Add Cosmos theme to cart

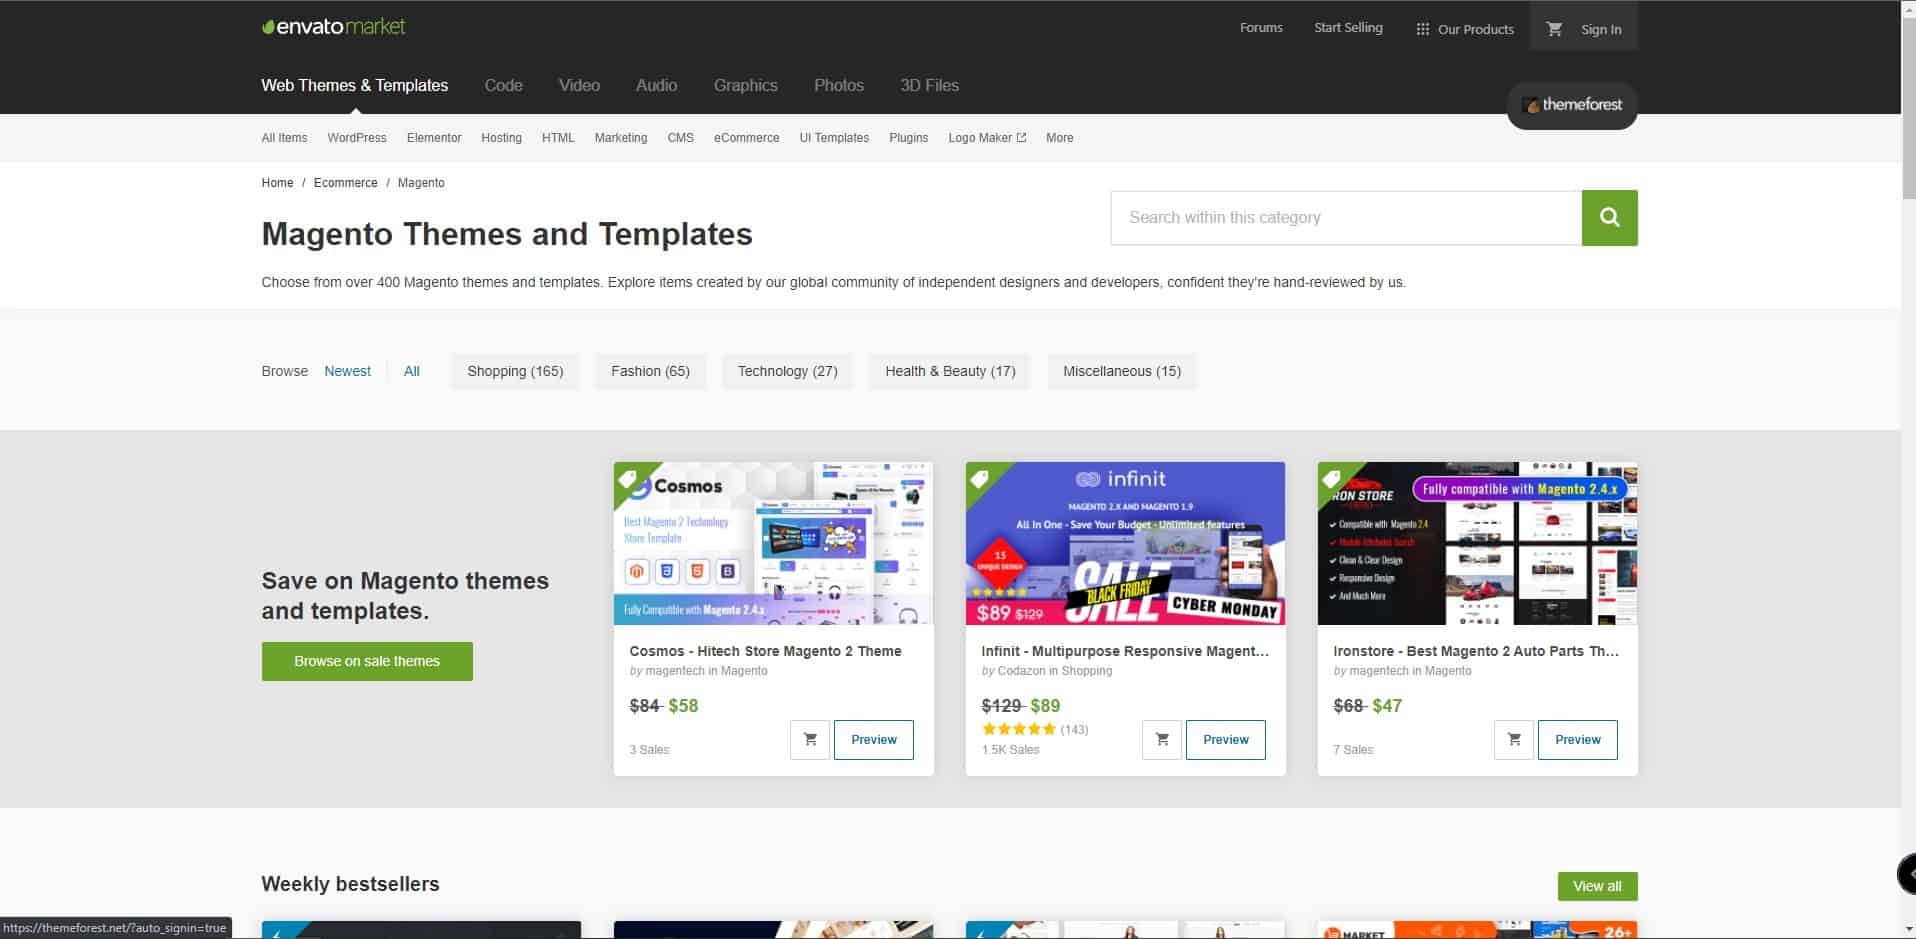tap(810, 740)
